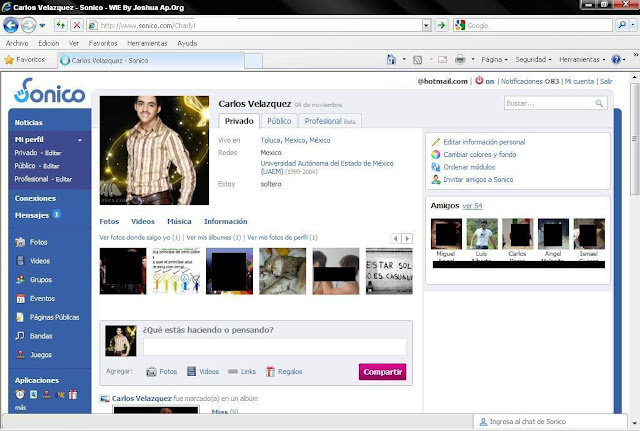Open the search provider dropdown arrow
Image resolution: width=640 pixels, height=431 pixels.
[633, 25]
